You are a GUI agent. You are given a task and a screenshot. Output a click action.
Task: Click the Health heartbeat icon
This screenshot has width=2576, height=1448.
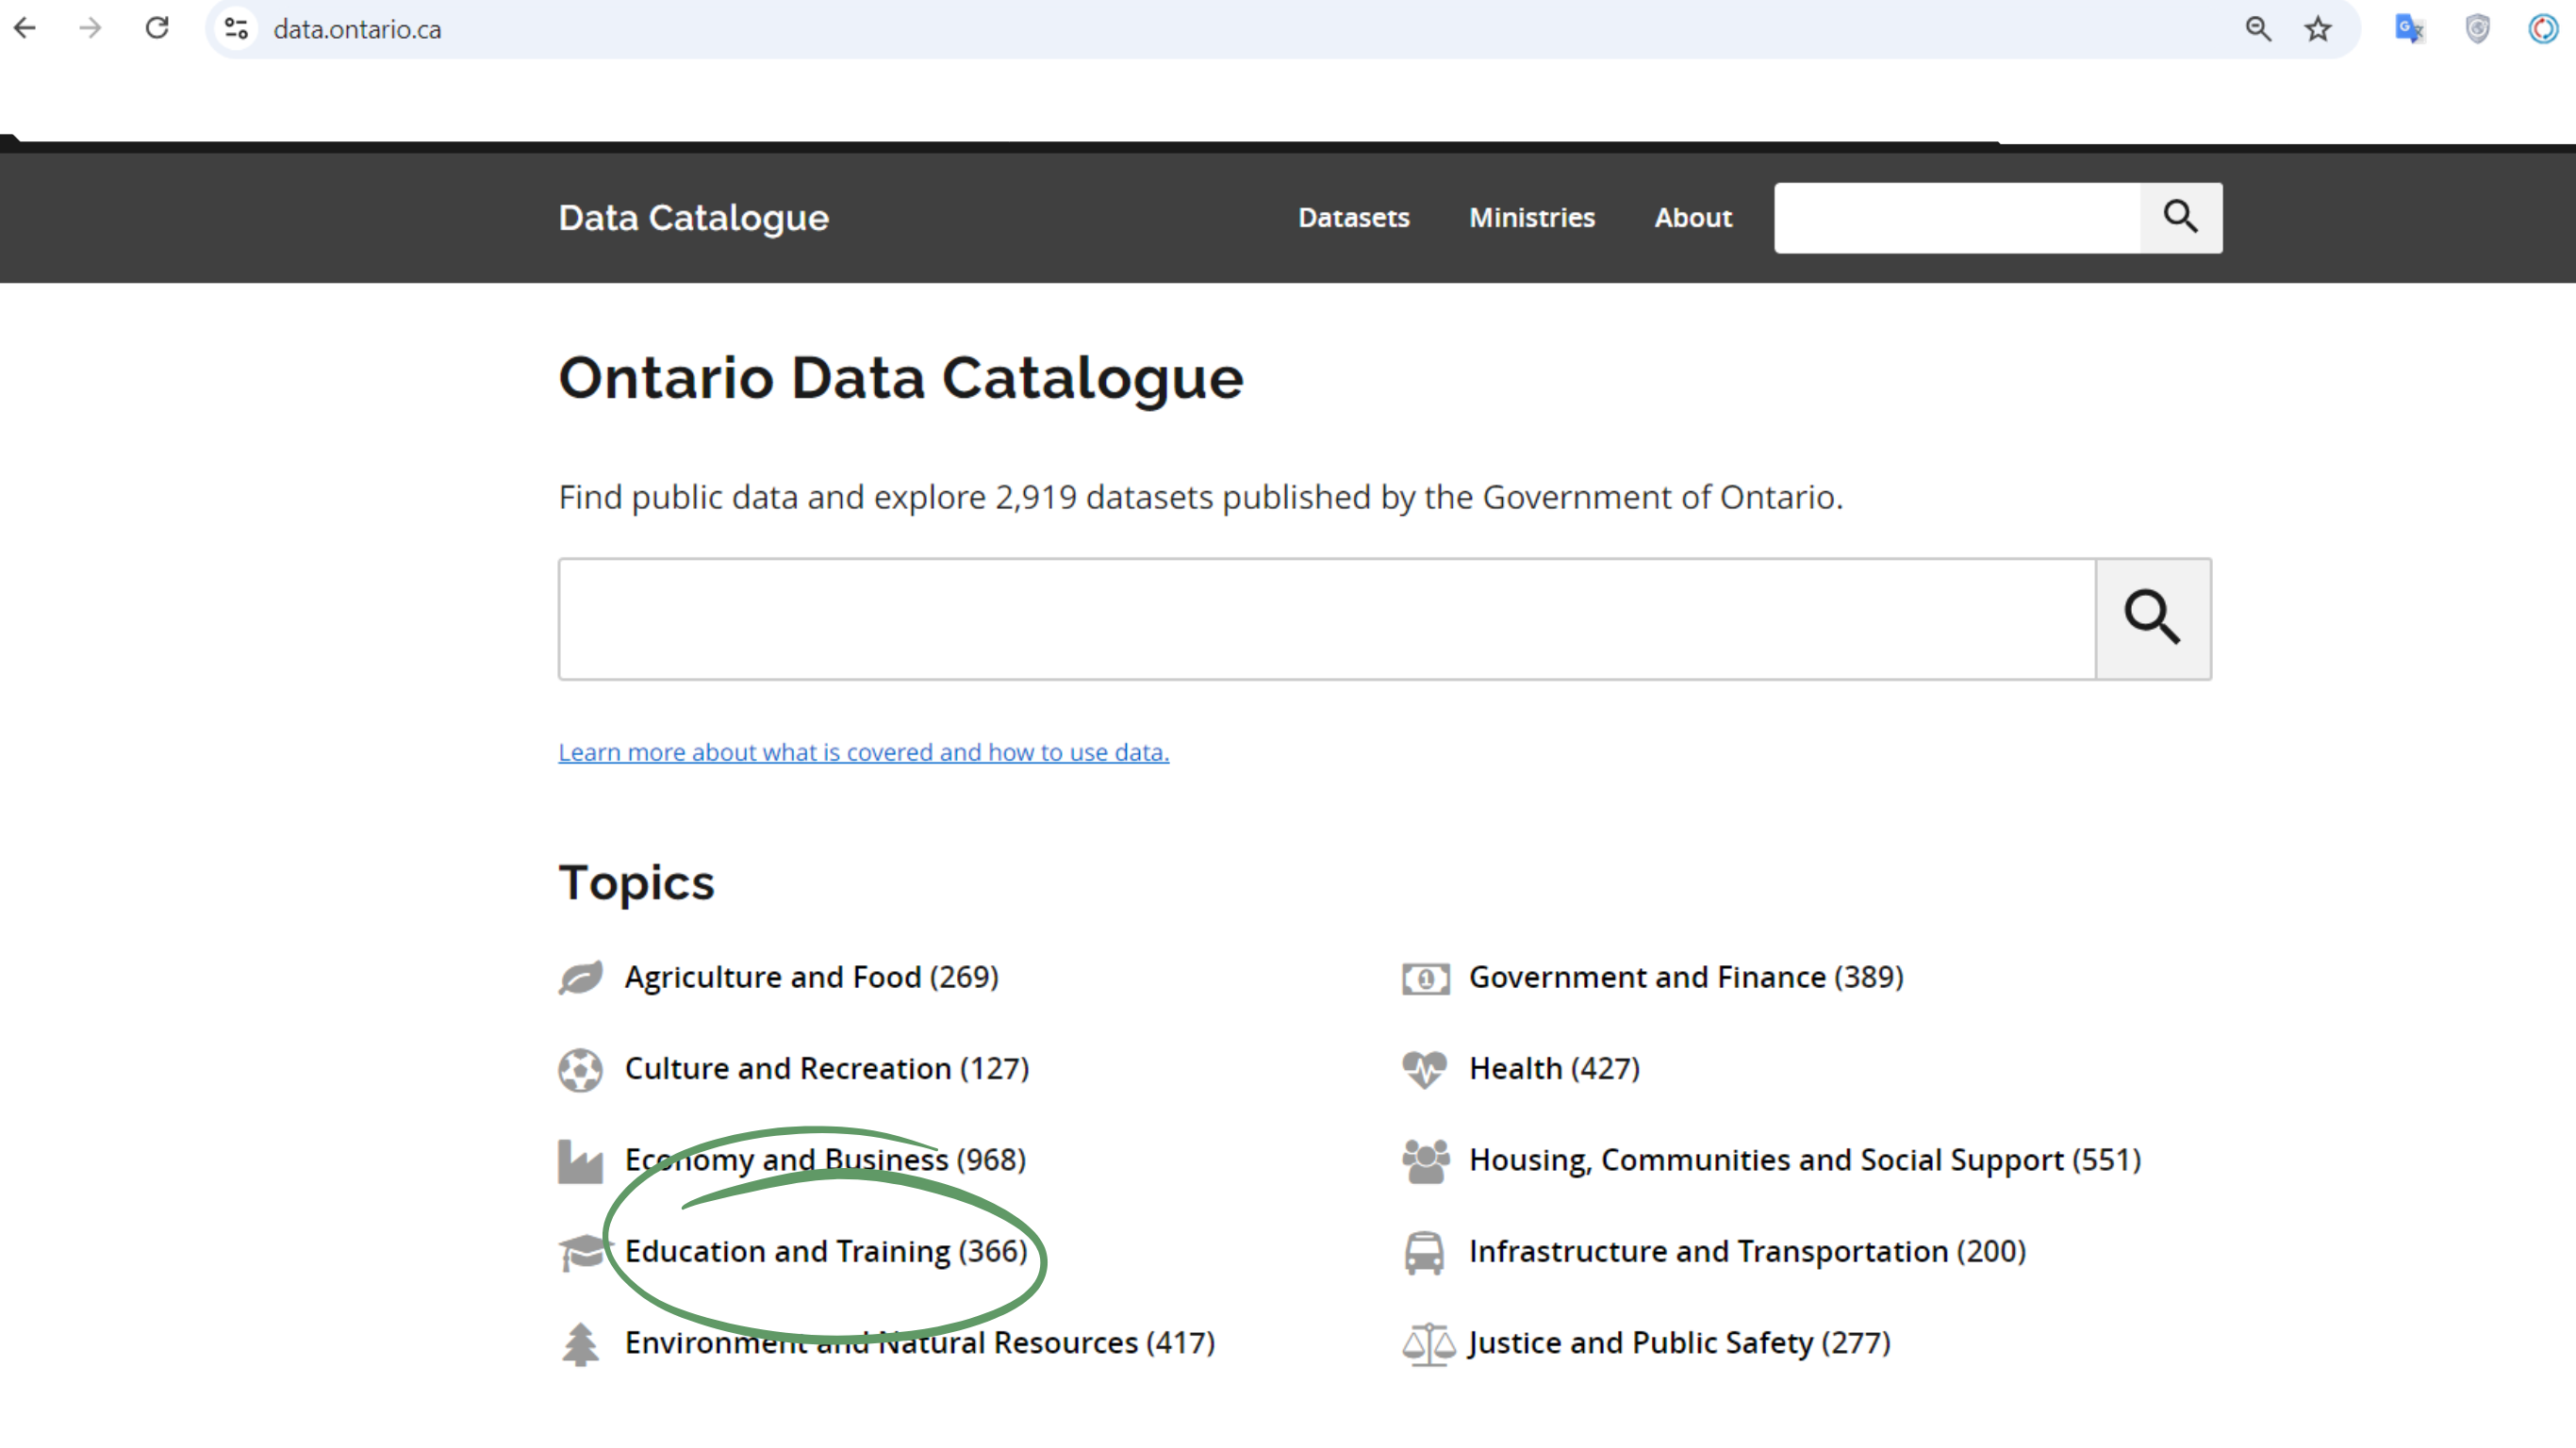1424,1068
